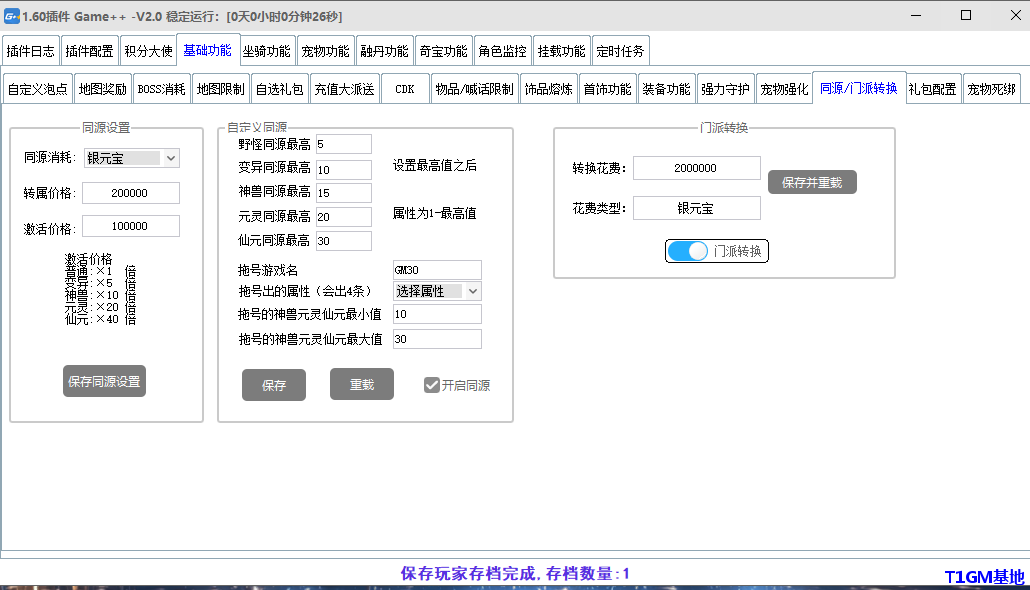Switch to the 地图限制 sub-tab

(x=221, y=89)
